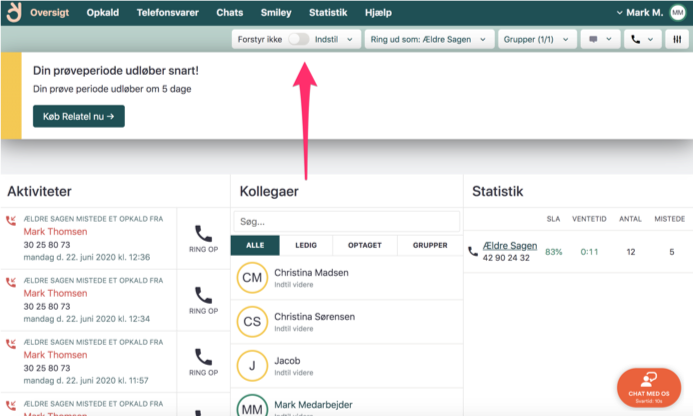Click Ring op phone icon for 11:57 call
This screenshot has height=416, width=693.
pyautogui.click(x=204, y=358)
